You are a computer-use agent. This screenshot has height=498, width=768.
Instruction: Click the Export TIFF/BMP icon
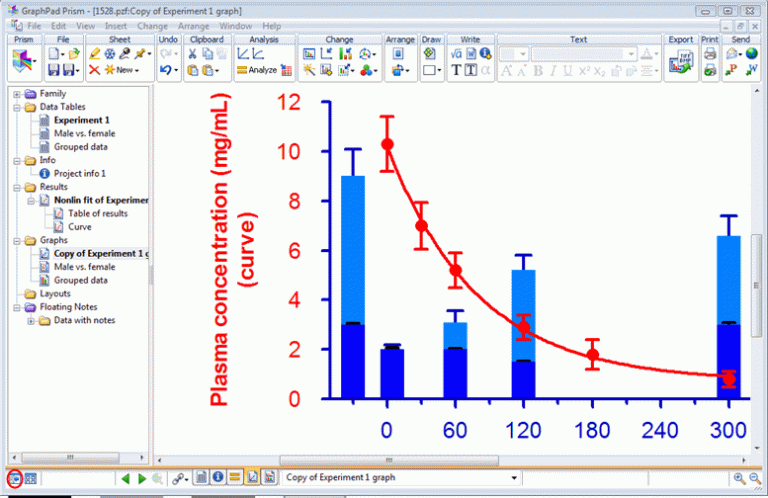coord(681,63)
